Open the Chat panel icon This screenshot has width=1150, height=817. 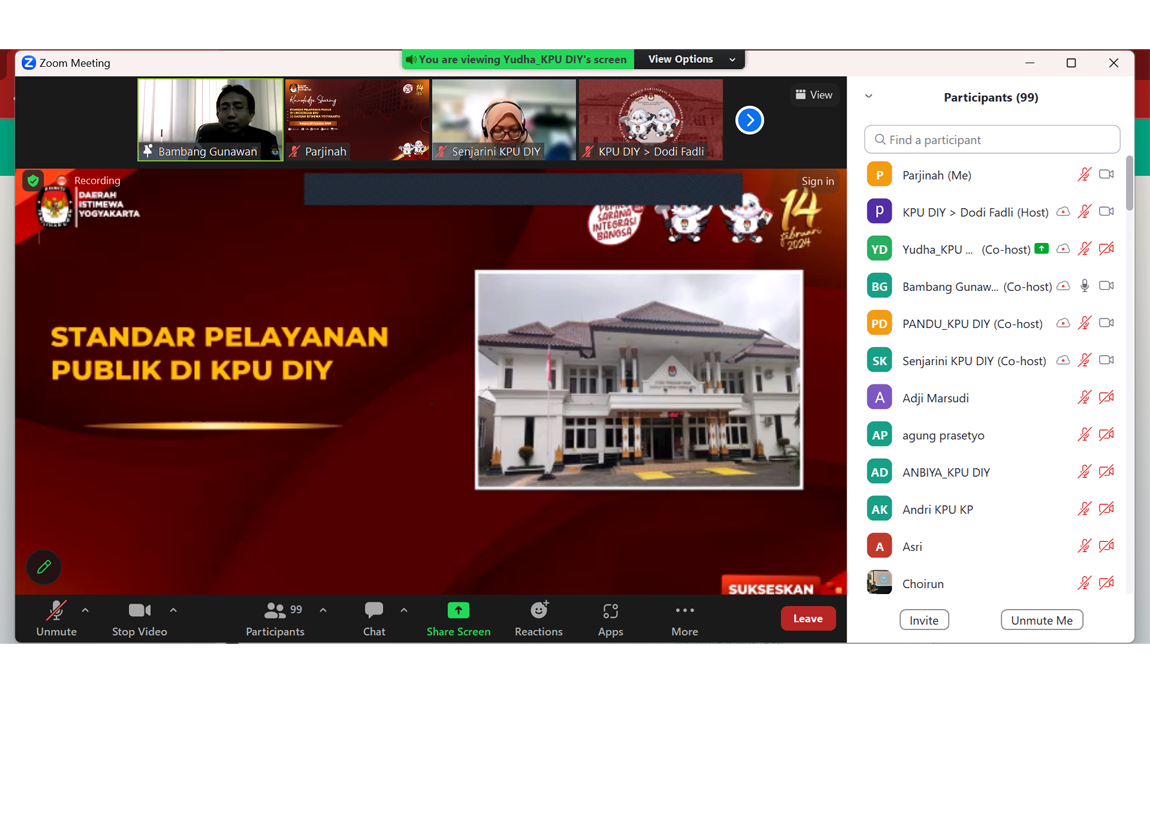pyautogui.click(x=374, y=611)
